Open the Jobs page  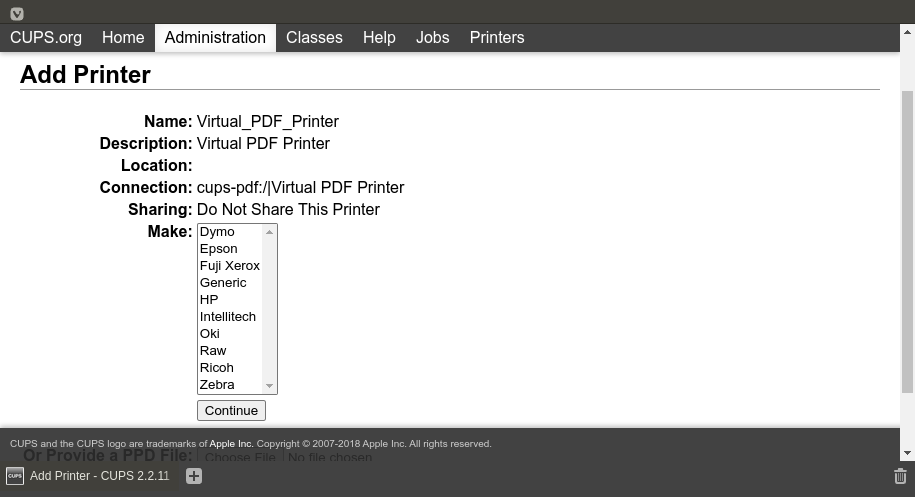point(432,37)
